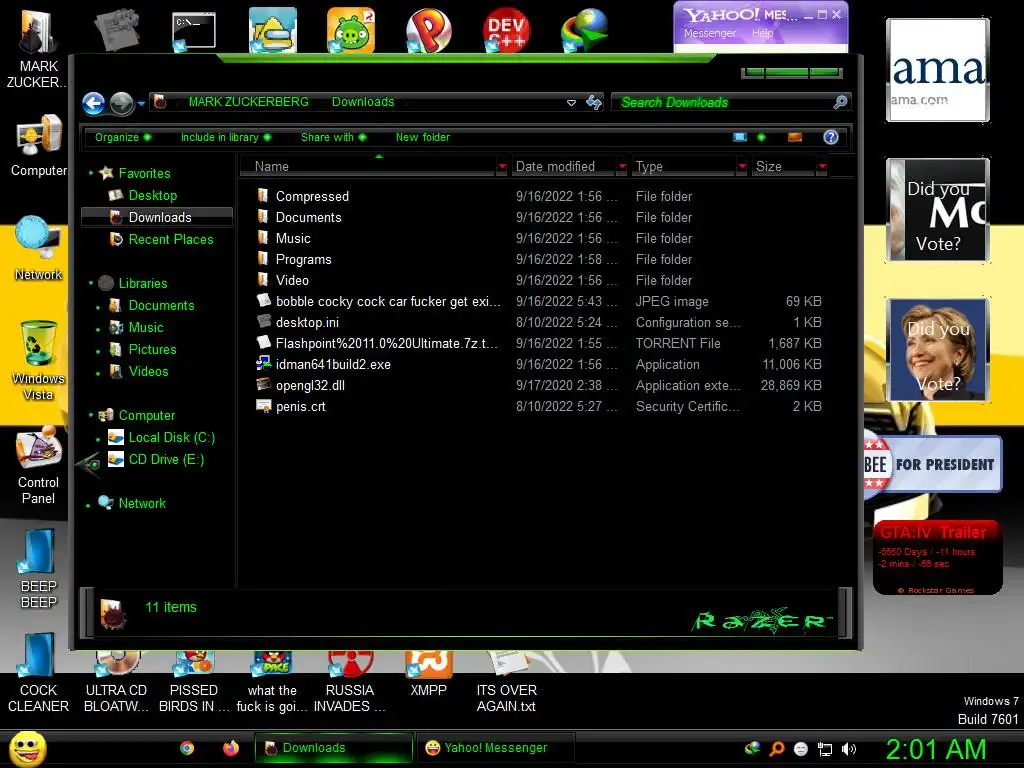Select the Video folder icon

coord(263,280)
